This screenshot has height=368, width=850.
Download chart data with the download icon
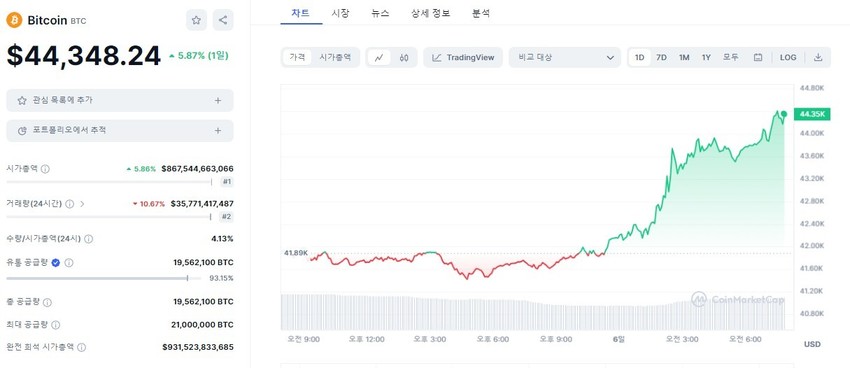tap(818, 57)
